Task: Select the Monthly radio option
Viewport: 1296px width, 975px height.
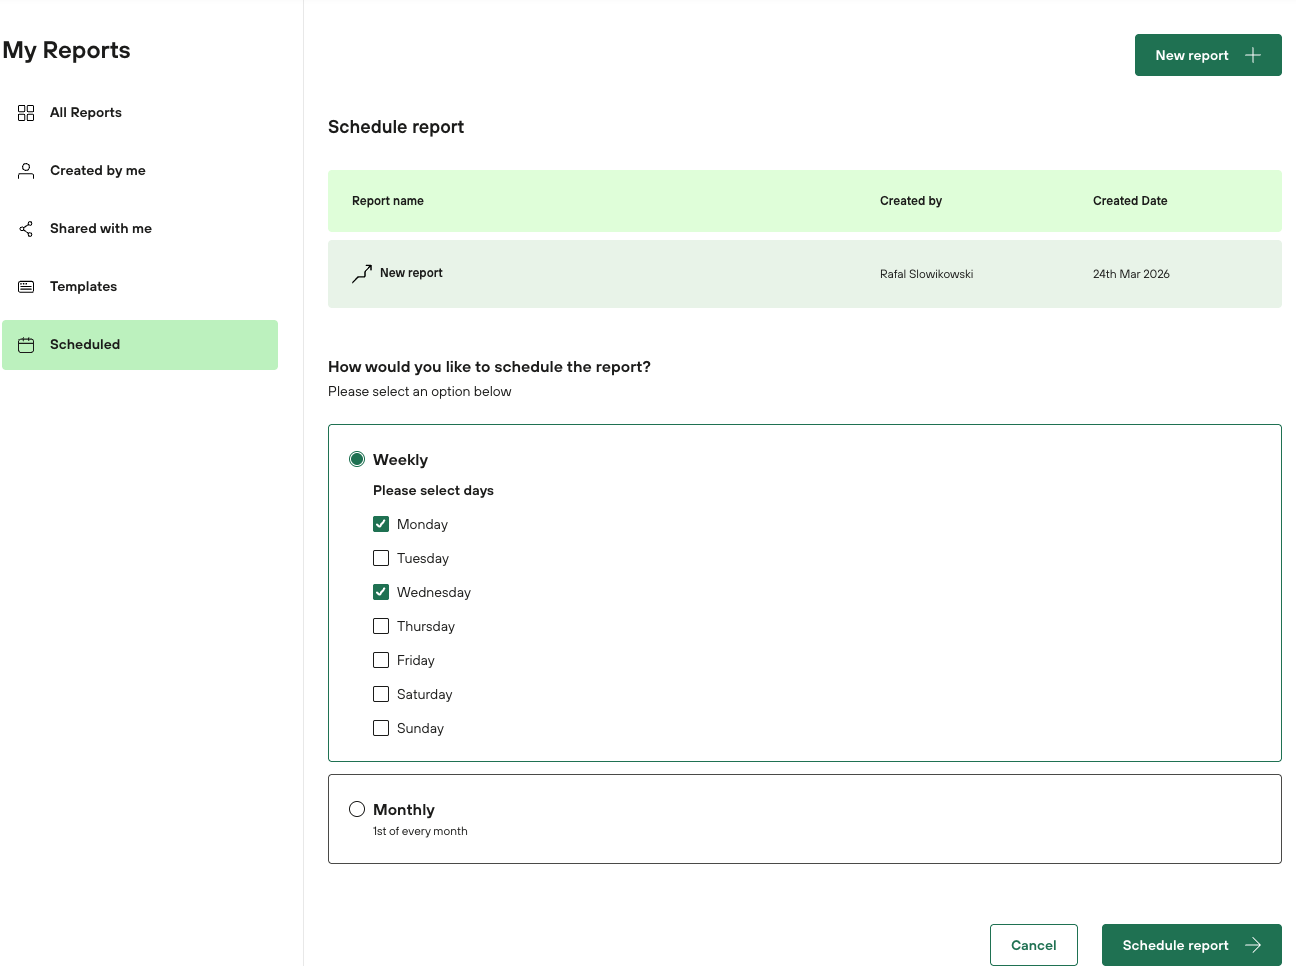Action: coord(357,809)
